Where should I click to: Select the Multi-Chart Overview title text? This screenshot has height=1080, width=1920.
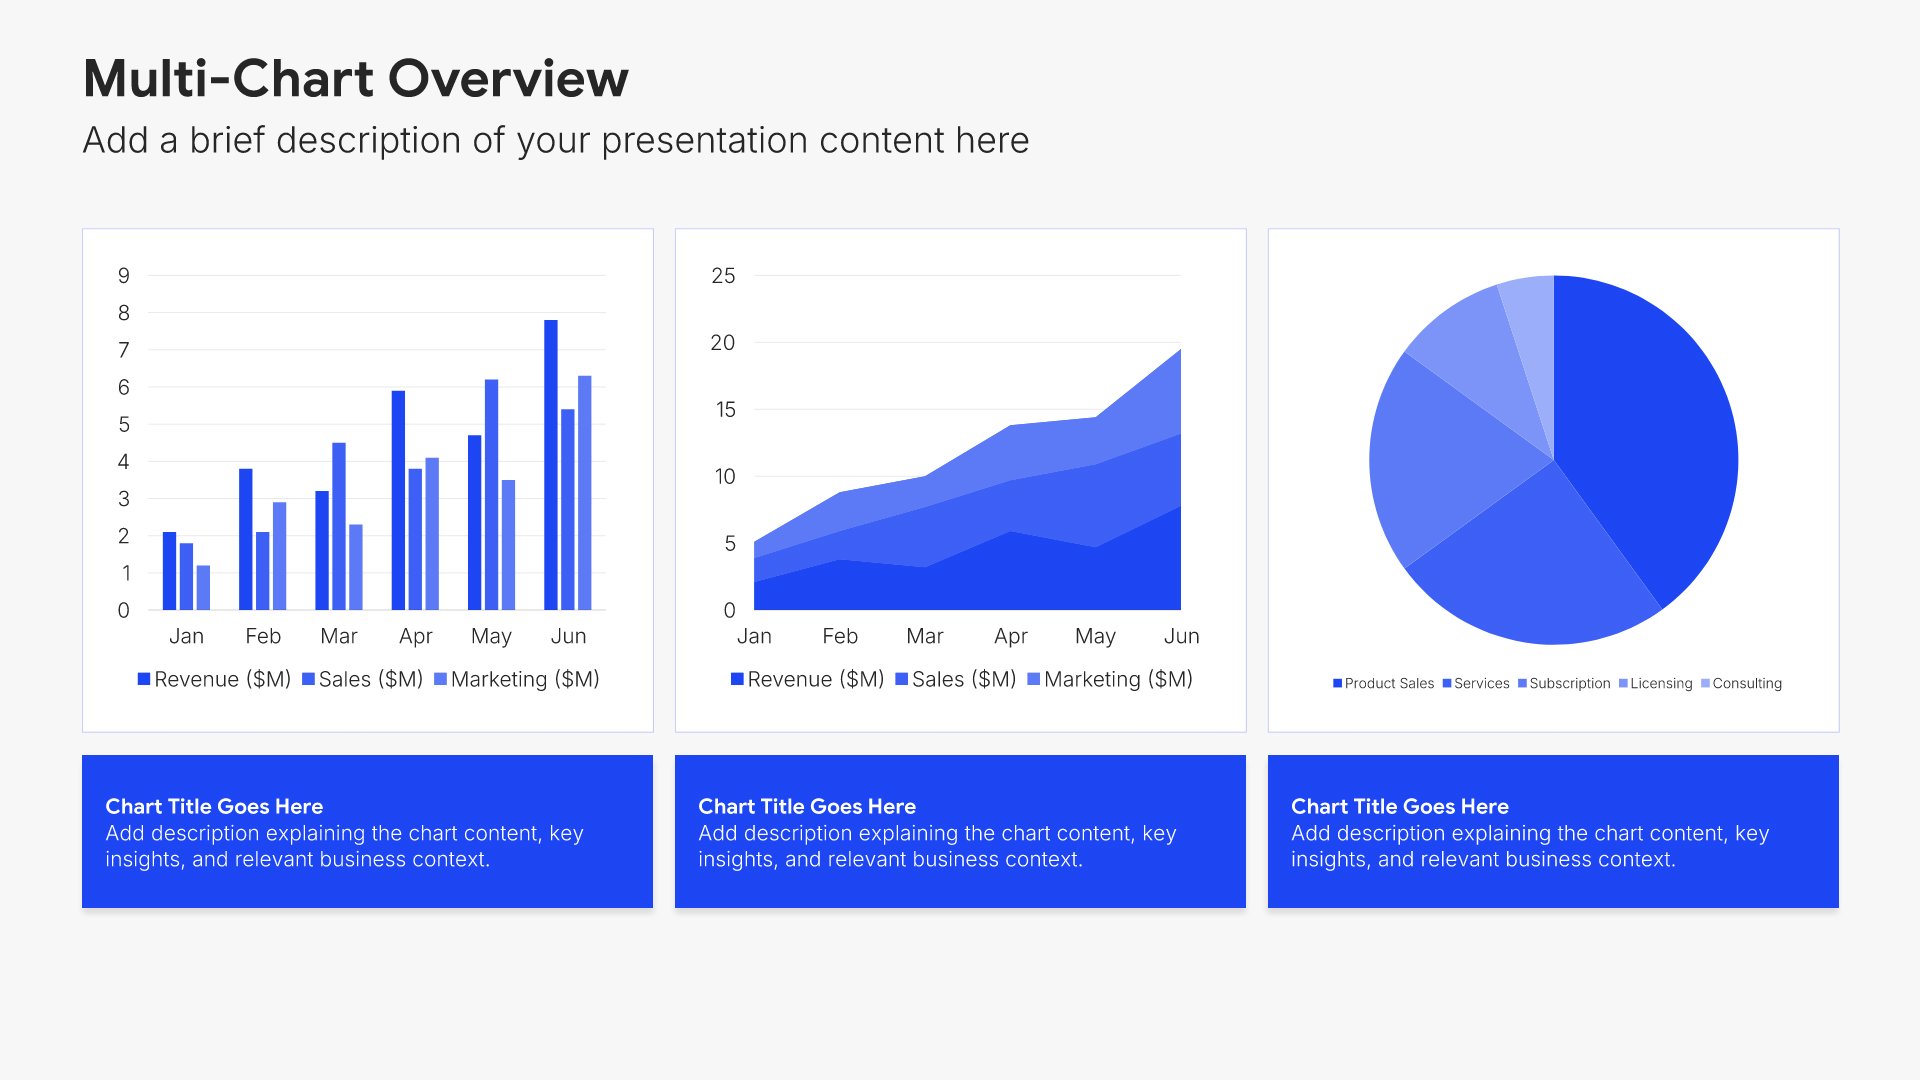click(x=355, y=78)
